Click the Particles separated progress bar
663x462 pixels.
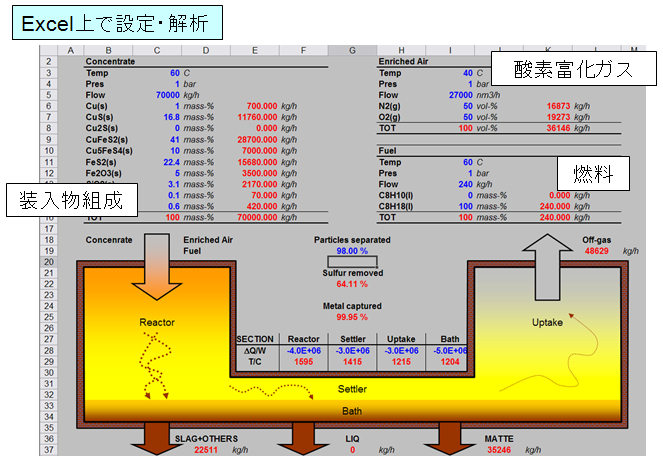[x=350, y=262]
